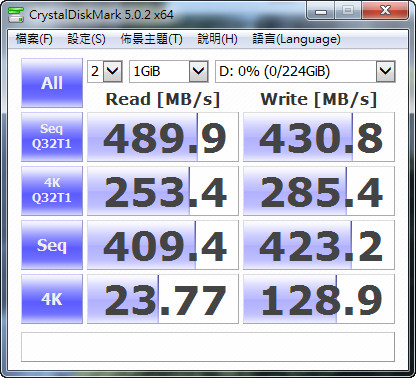Click the Read [MB/s] column header

pos(163,99)
